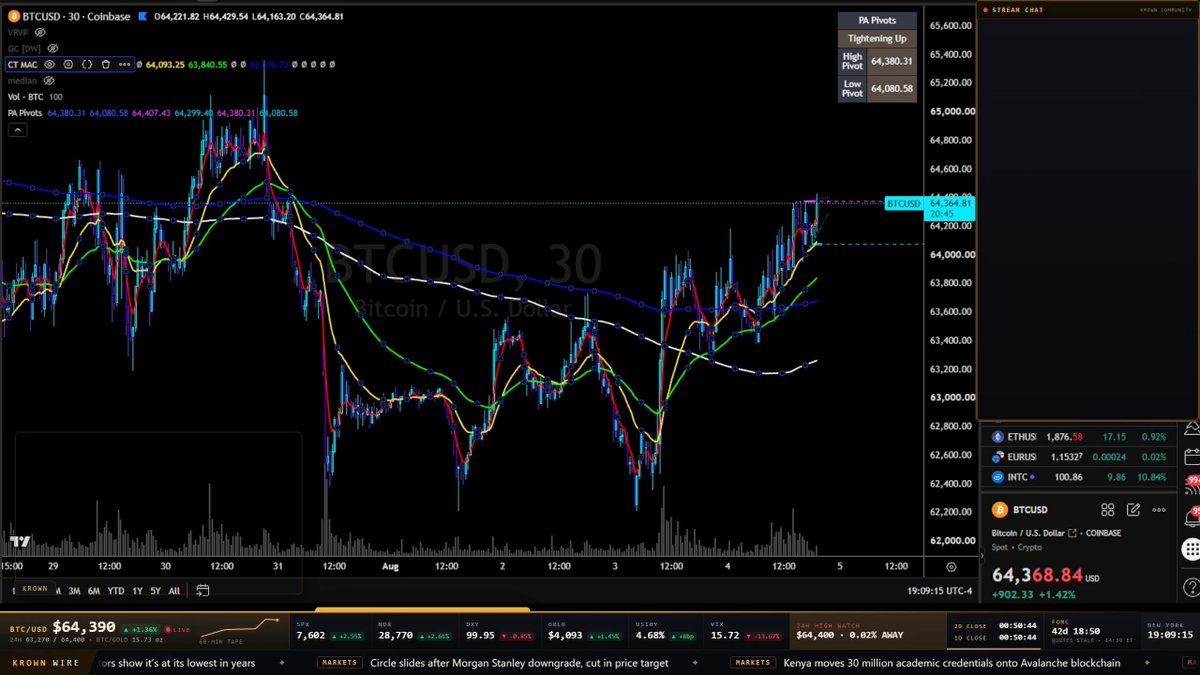Show the hidden VRVP indicator
Image resolution: width=1200 pixels, height=675 pixels.
pyautogui.click(x=39, y=32)
